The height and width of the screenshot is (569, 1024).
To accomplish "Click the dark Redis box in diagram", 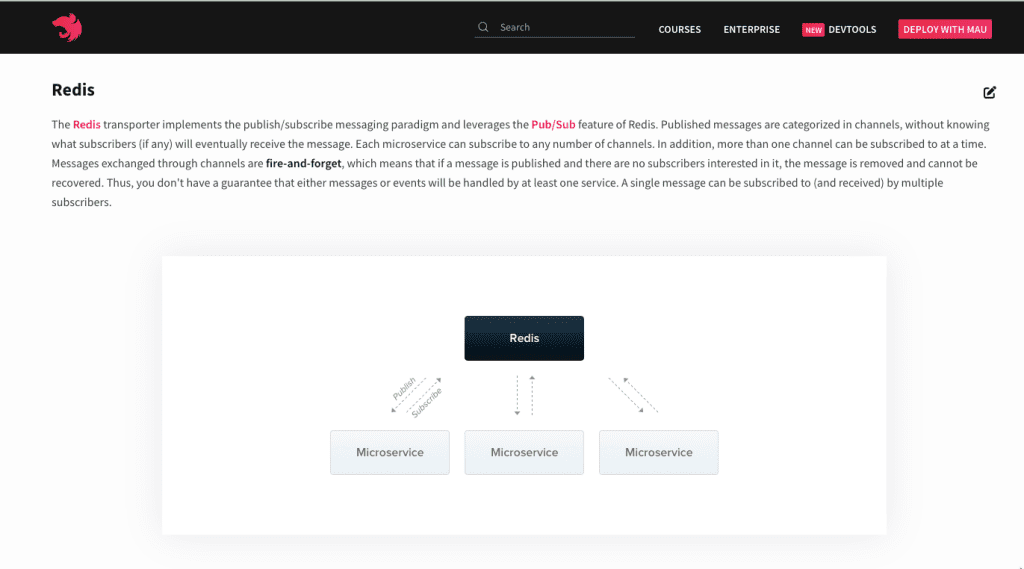I will (524, 338).
